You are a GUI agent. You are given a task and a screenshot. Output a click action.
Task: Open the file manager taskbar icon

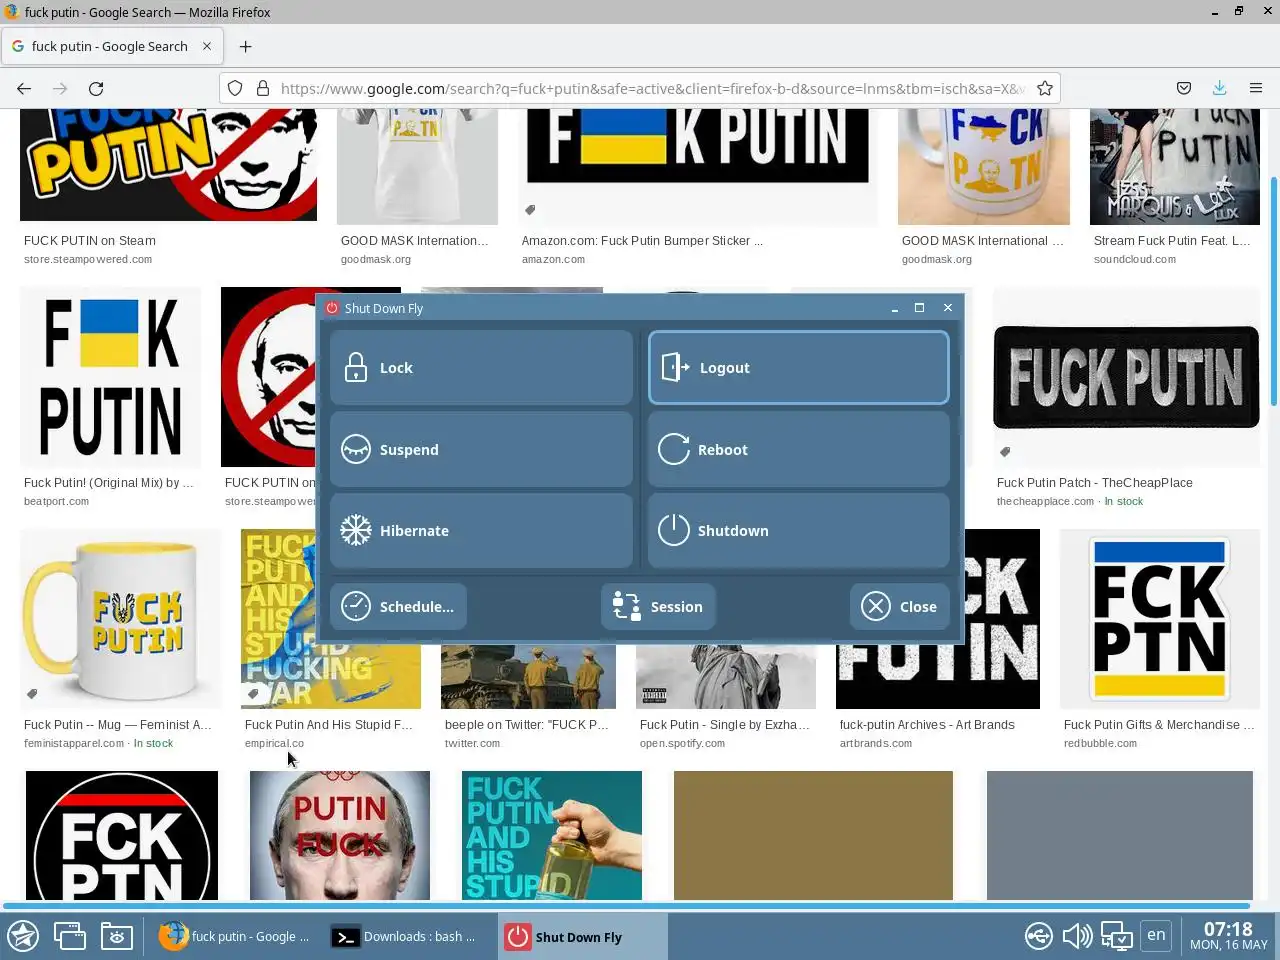tap(117, 936)
